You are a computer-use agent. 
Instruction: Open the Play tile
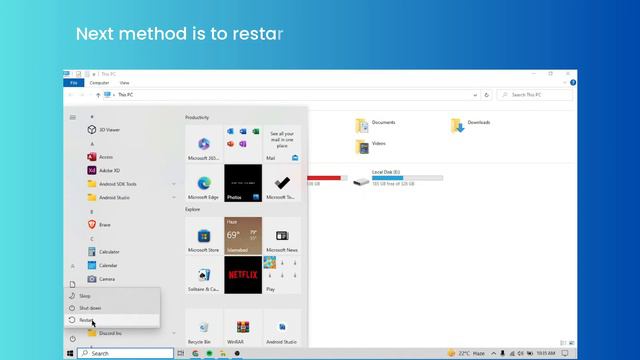coord(282,275)
